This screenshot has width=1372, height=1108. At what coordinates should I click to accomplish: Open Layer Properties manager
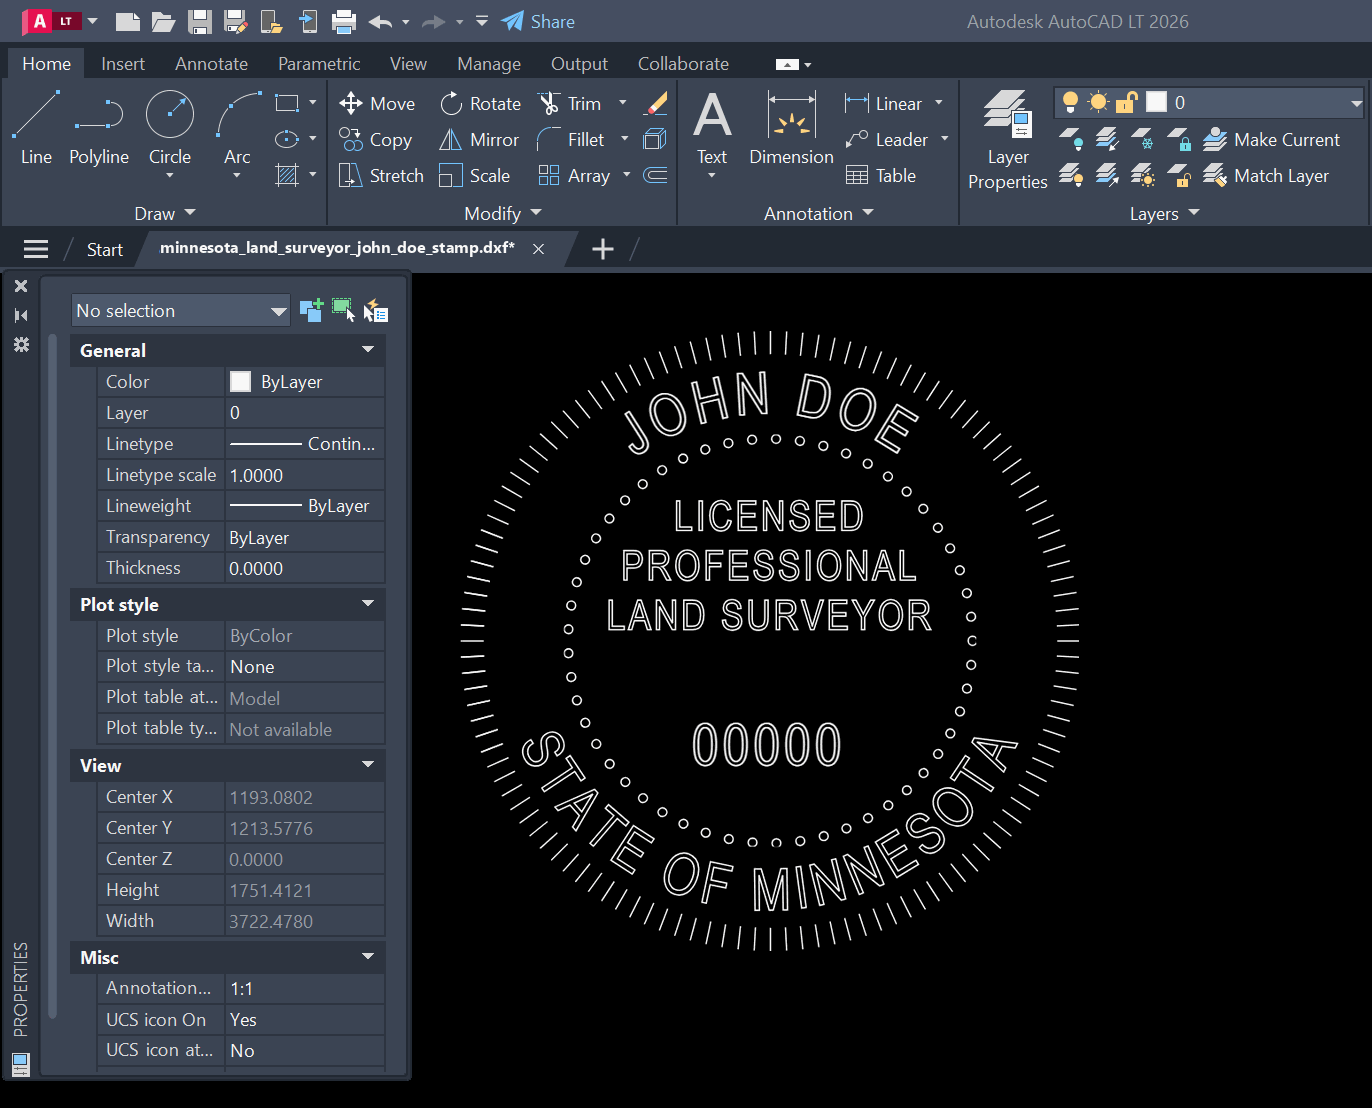tap(1007, 138)
